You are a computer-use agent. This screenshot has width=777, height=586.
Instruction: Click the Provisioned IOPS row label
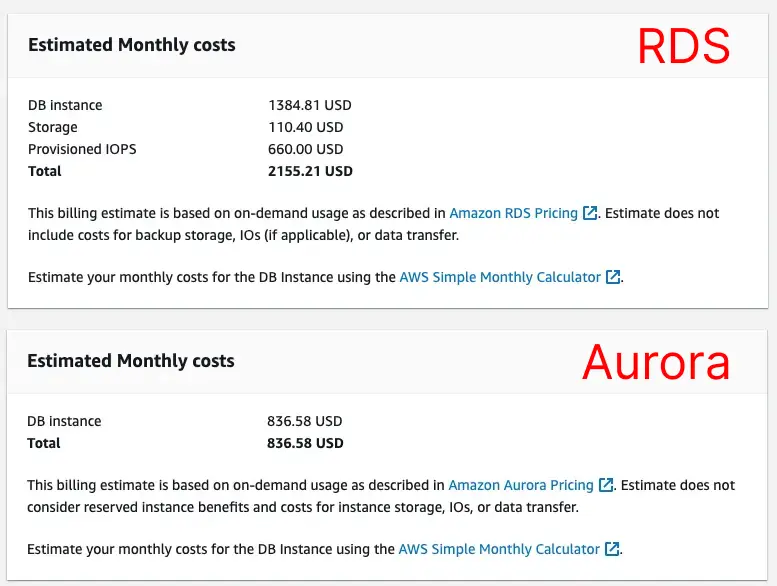82,149
